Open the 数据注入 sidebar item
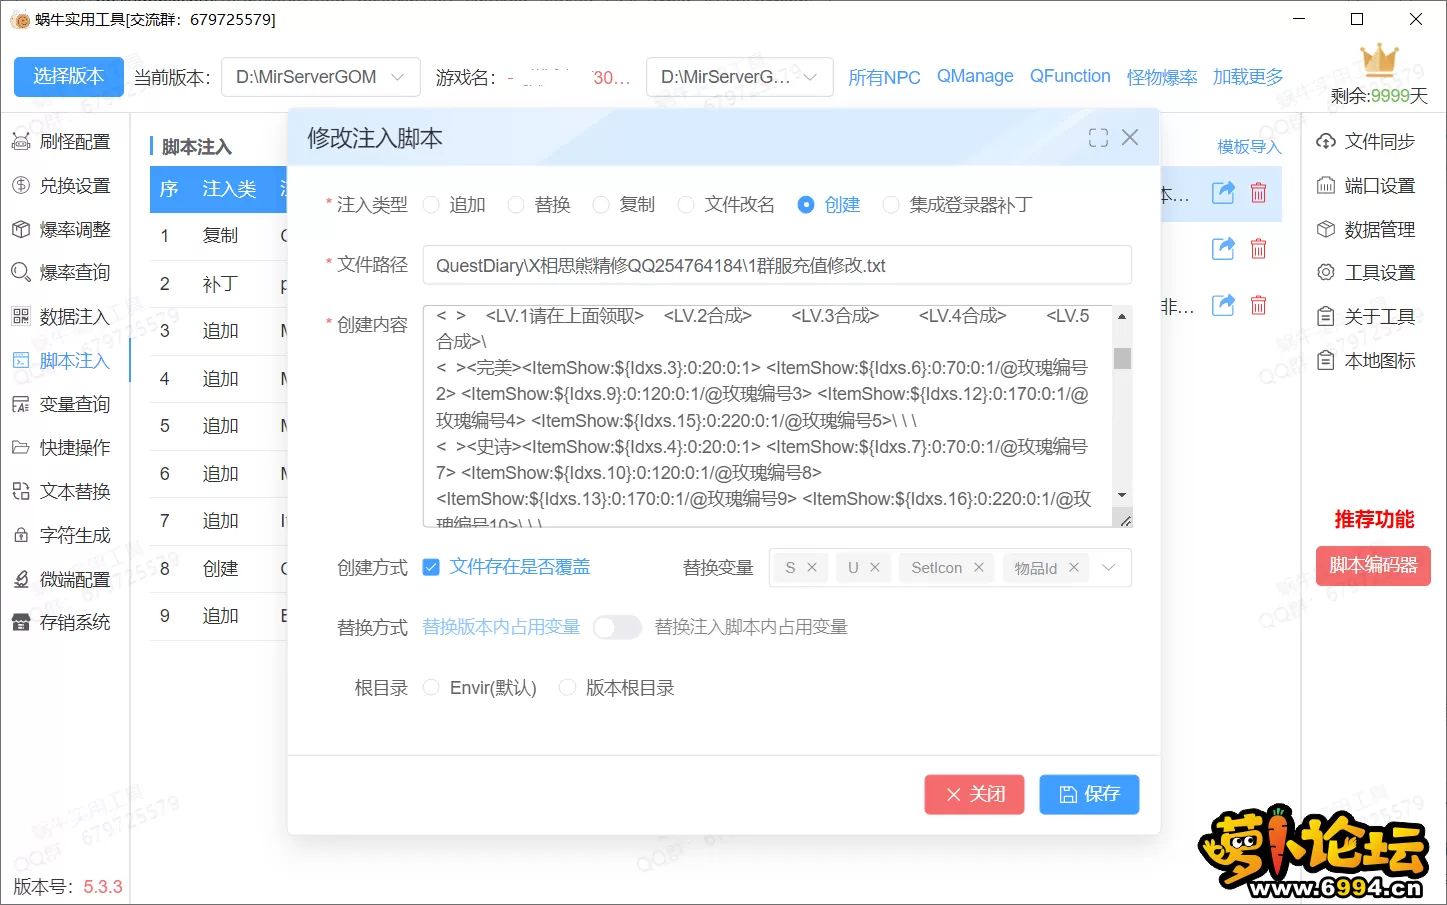 tap(62, 317)
